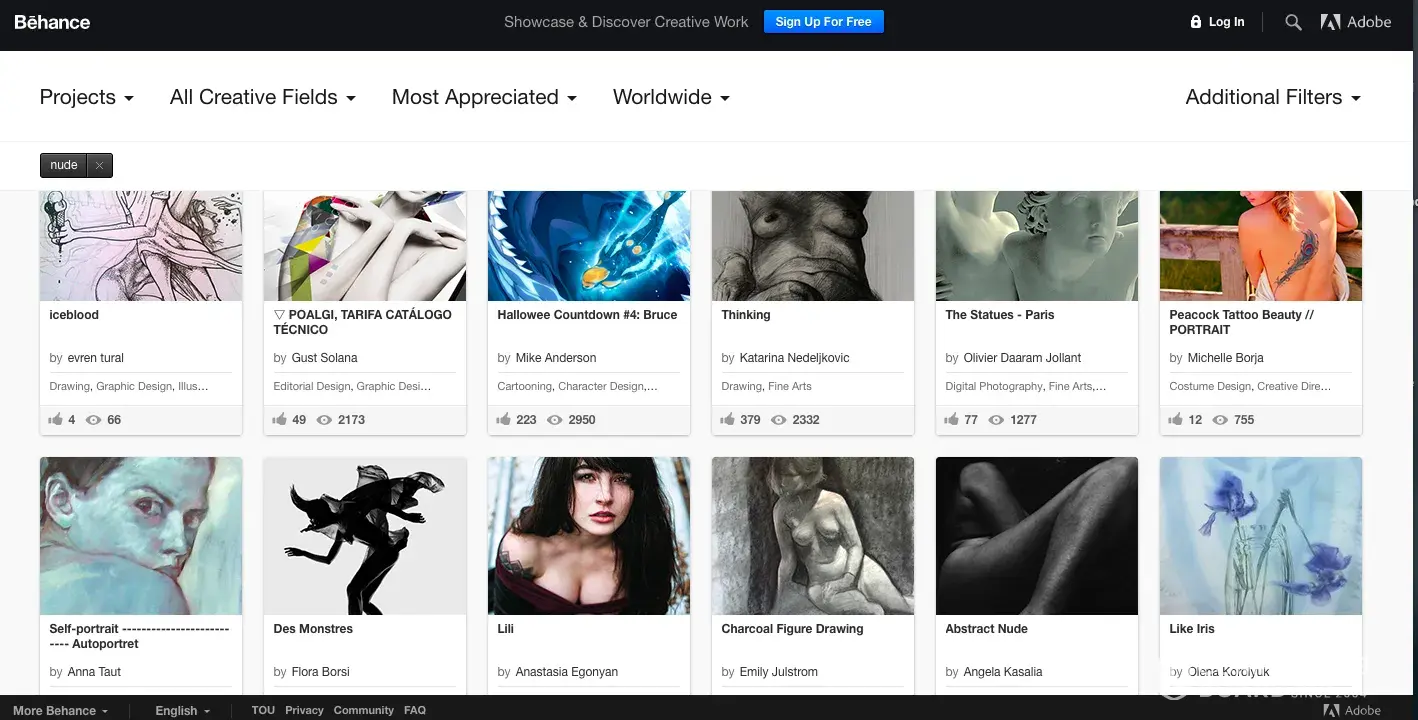This screenshot has height=720, width=1418.
Task: Click thumbs-up icon on Thinking card
Action: coord(728,420)
